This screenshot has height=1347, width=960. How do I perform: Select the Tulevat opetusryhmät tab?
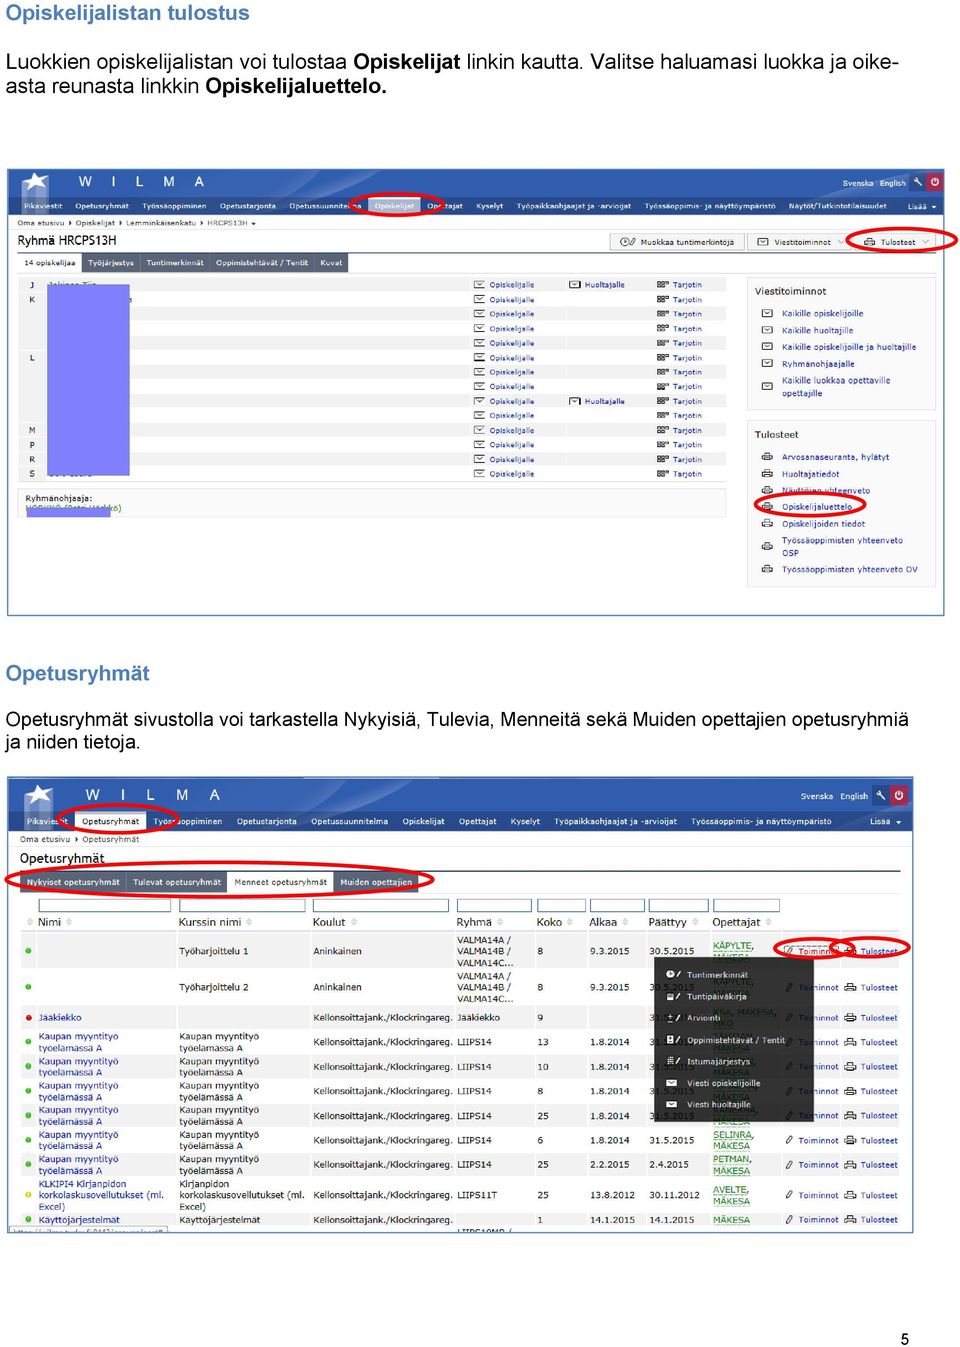pos(177,882)
